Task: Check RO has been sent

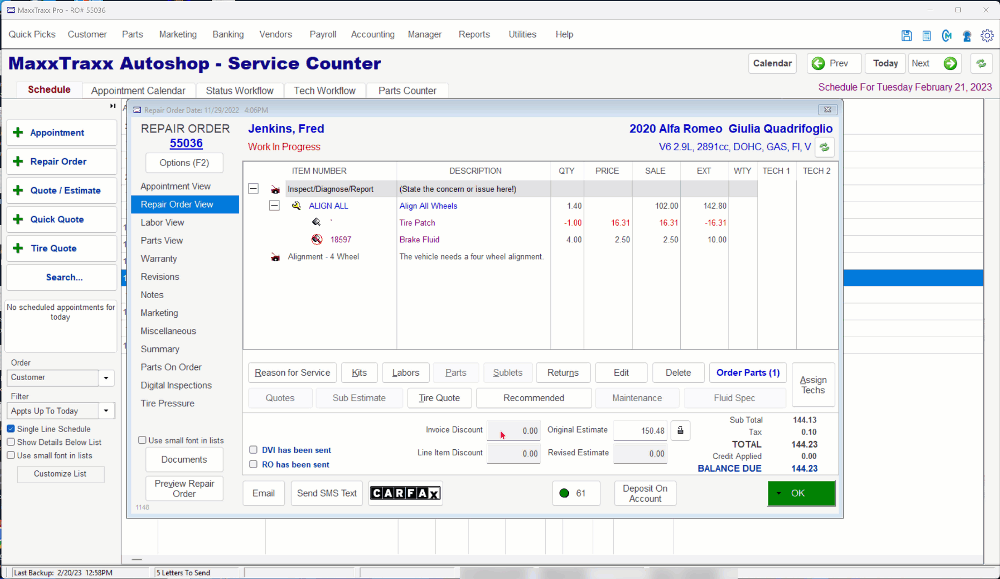Action: [253, 464]
